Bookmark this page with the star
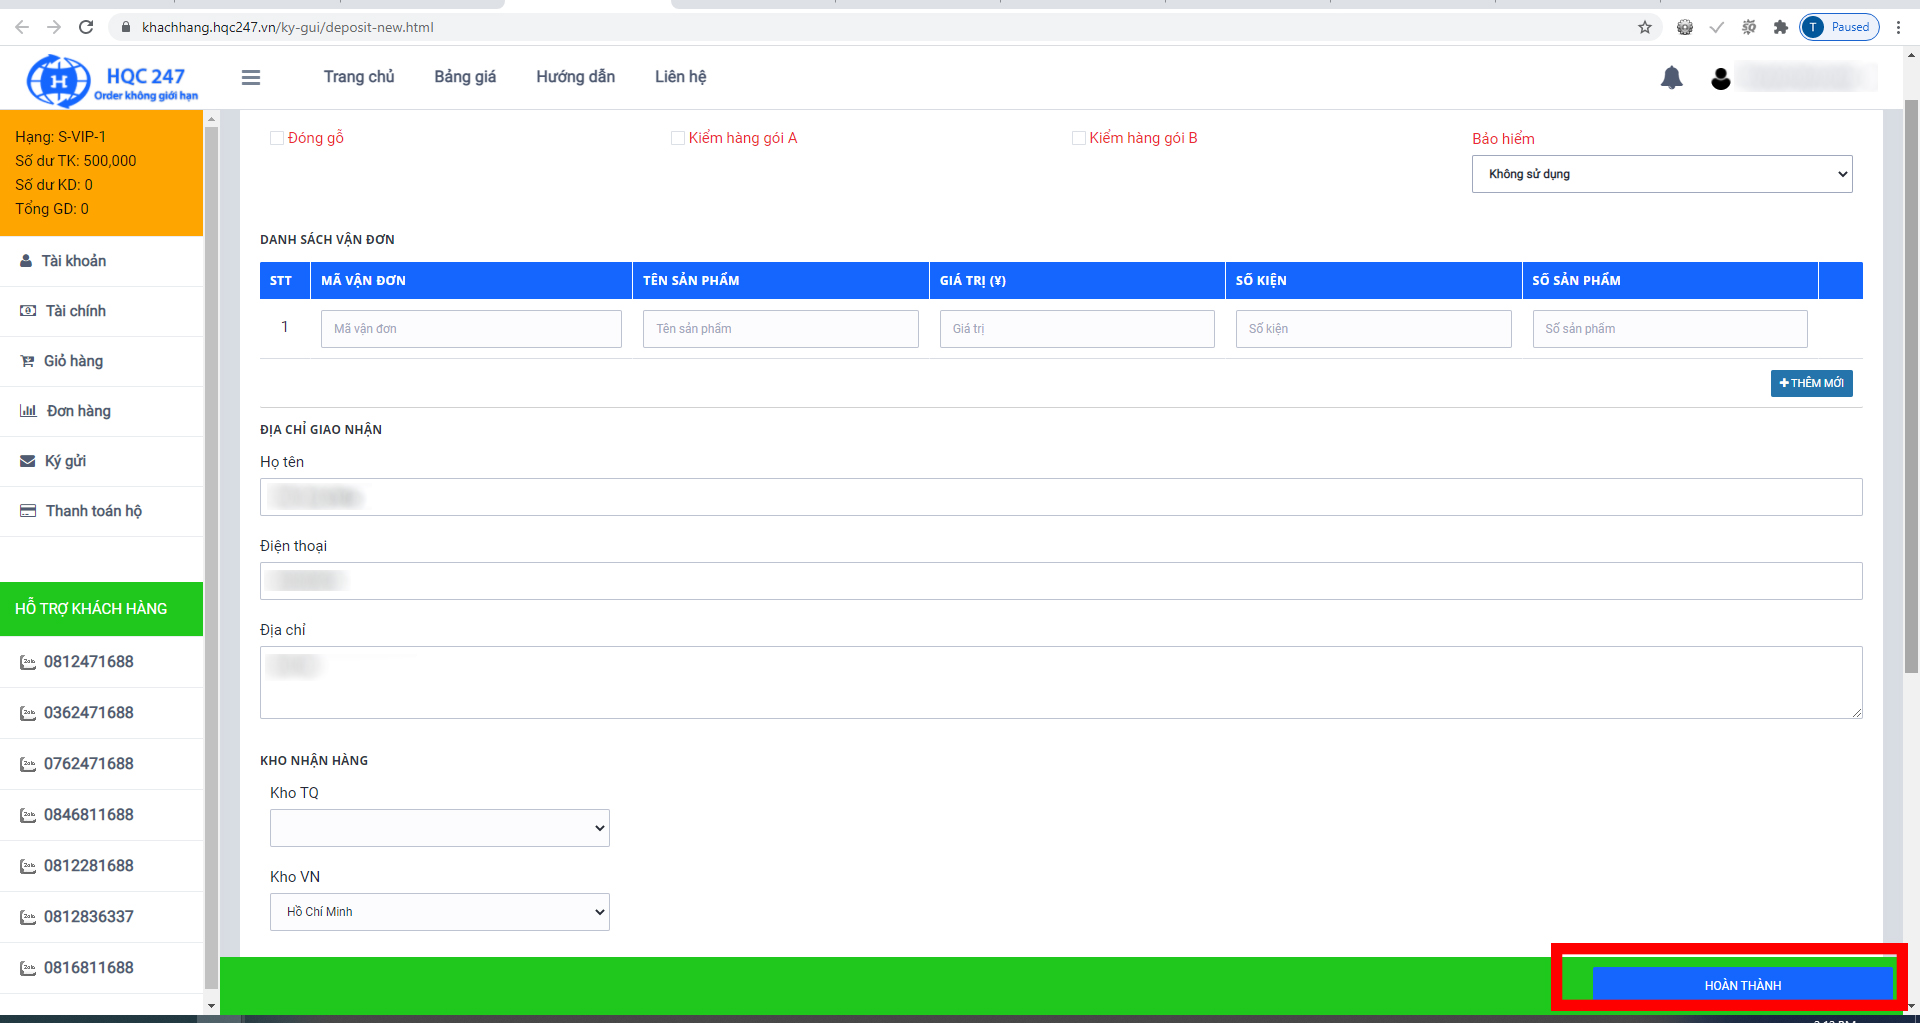This screenshot has width=1920, height=1023. [1645, 27]
